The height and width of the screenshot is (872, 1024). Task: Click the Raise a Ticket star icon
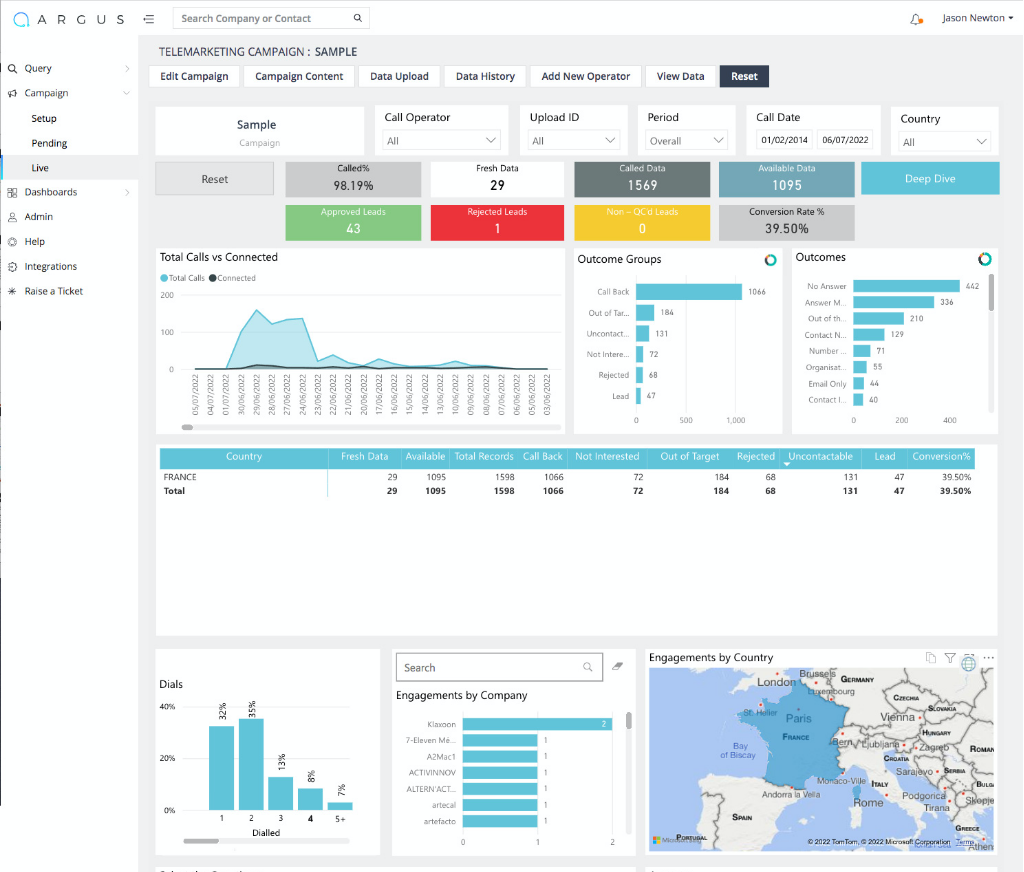pos(12,291)
